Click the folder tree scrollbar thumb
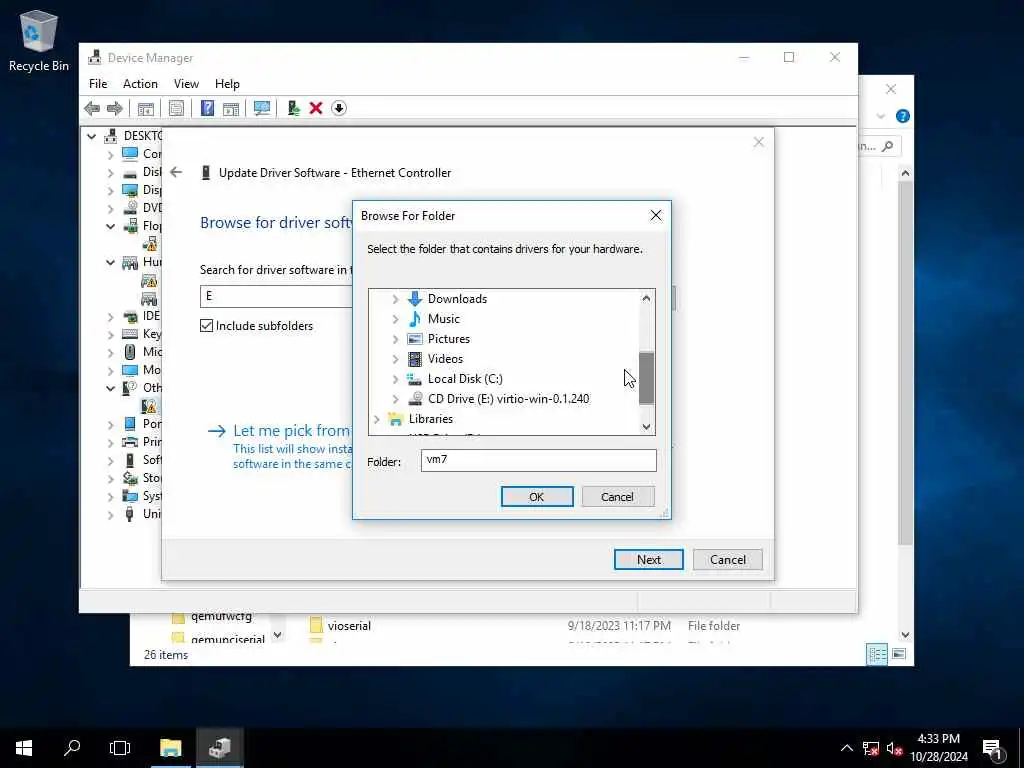The width and height of the screenshot is (1024, 768). pos(646,378)
